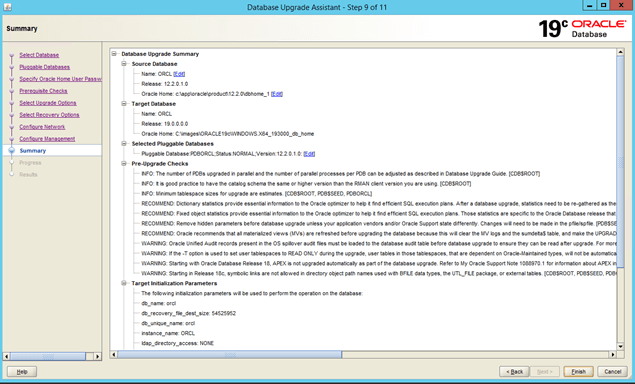Select the 'Release: 19.0.0.0.0' target row

[x=164, y=124]
